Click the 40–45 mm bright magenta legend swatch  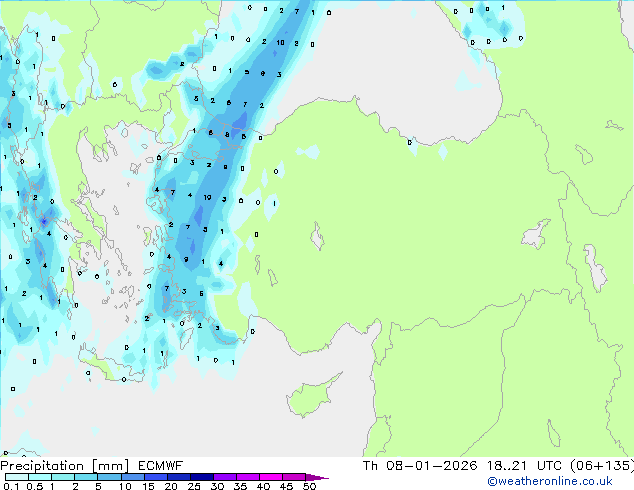tap(271, 477)
